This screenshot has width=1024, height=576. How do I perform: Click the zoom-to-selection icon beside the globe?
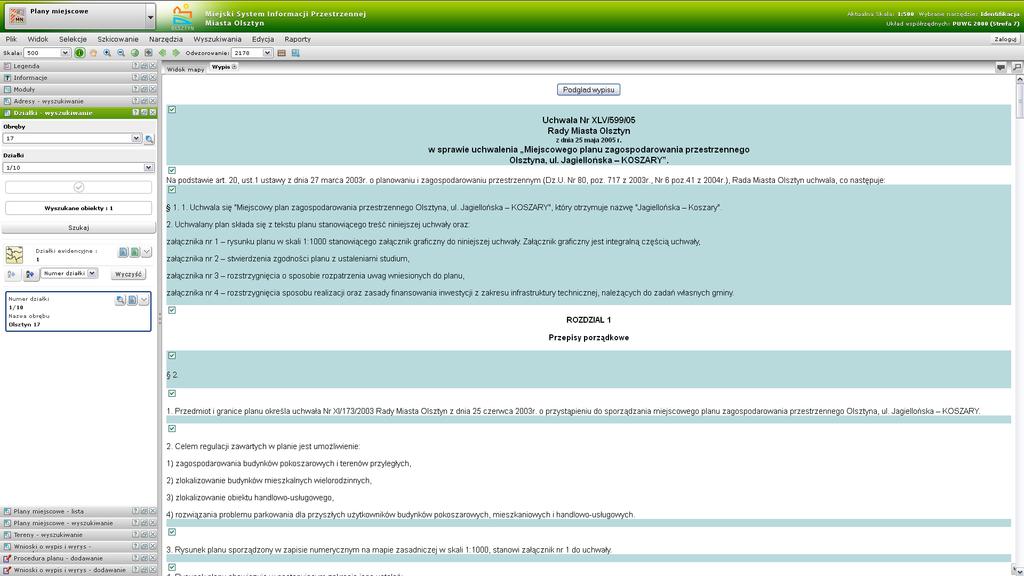tap(148, 53)
